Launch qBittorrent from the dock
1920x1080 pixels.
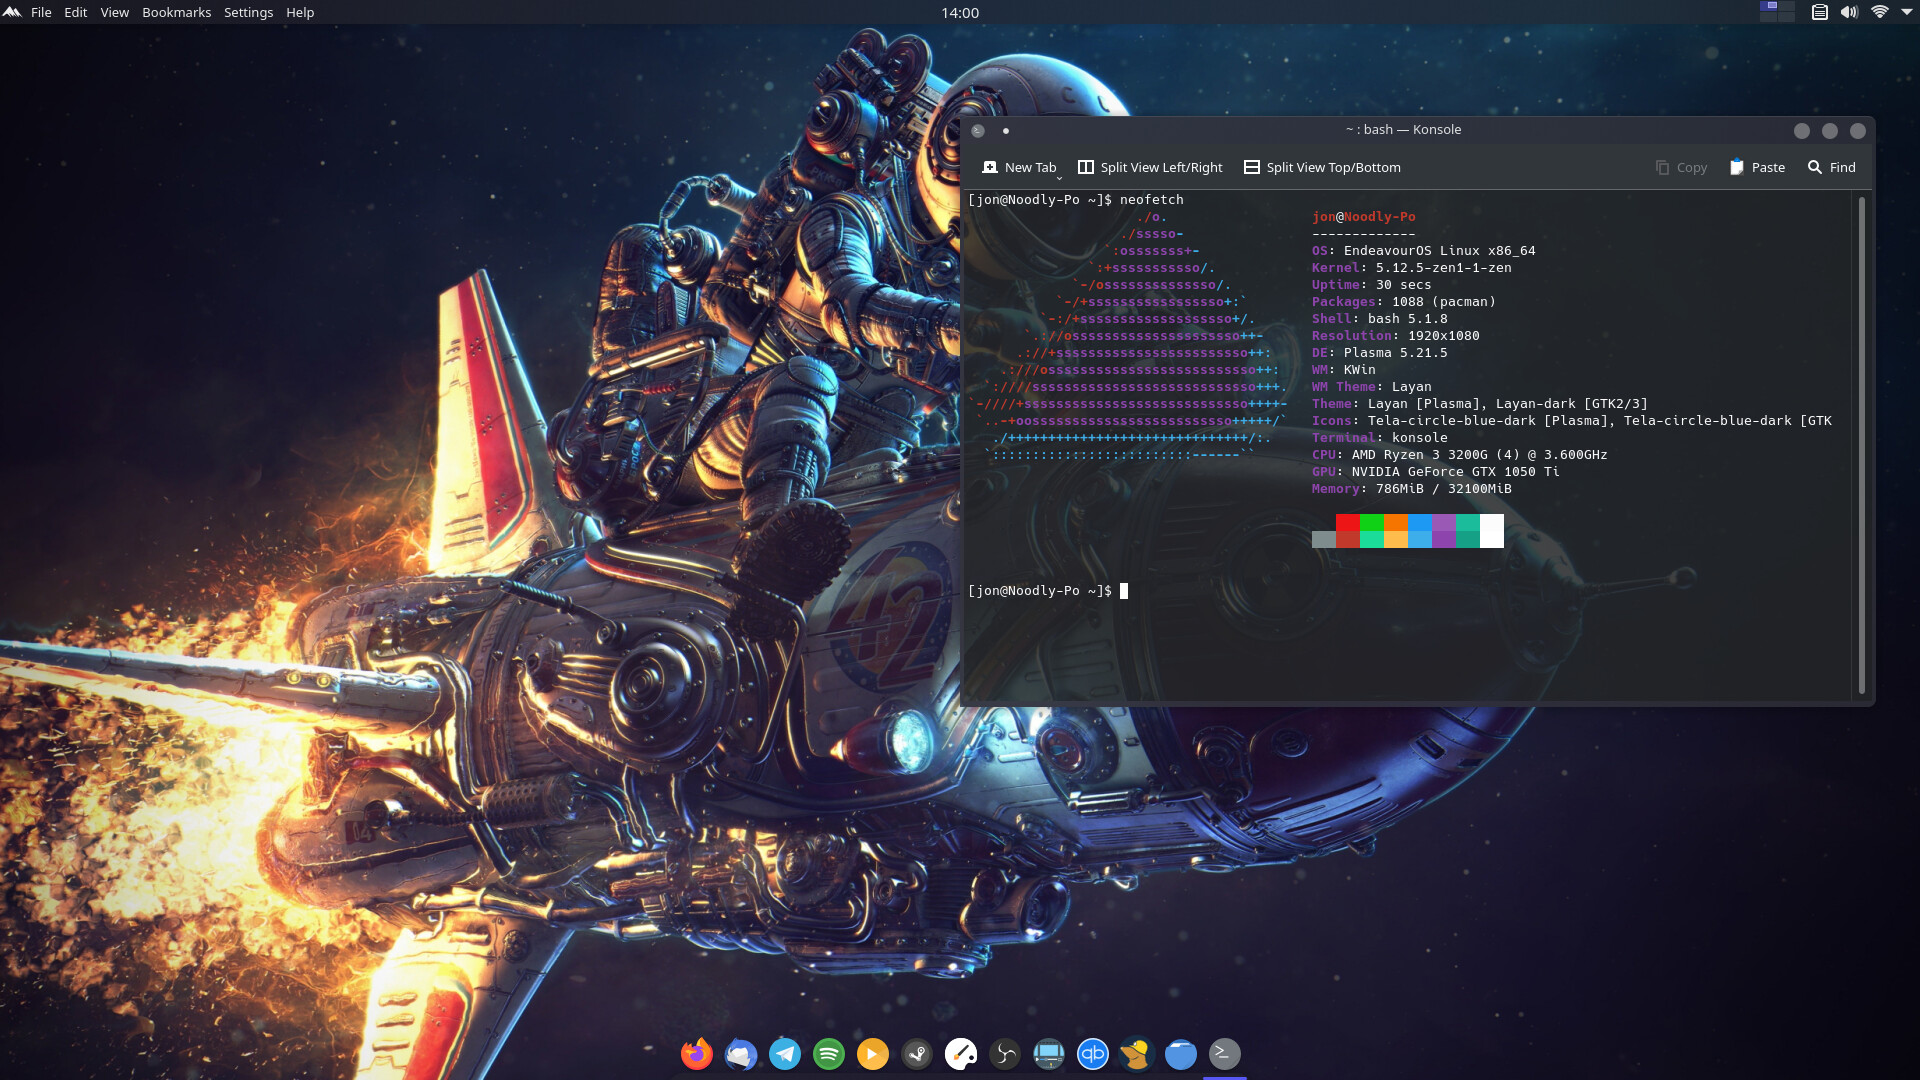(x=1093, y=1054)
